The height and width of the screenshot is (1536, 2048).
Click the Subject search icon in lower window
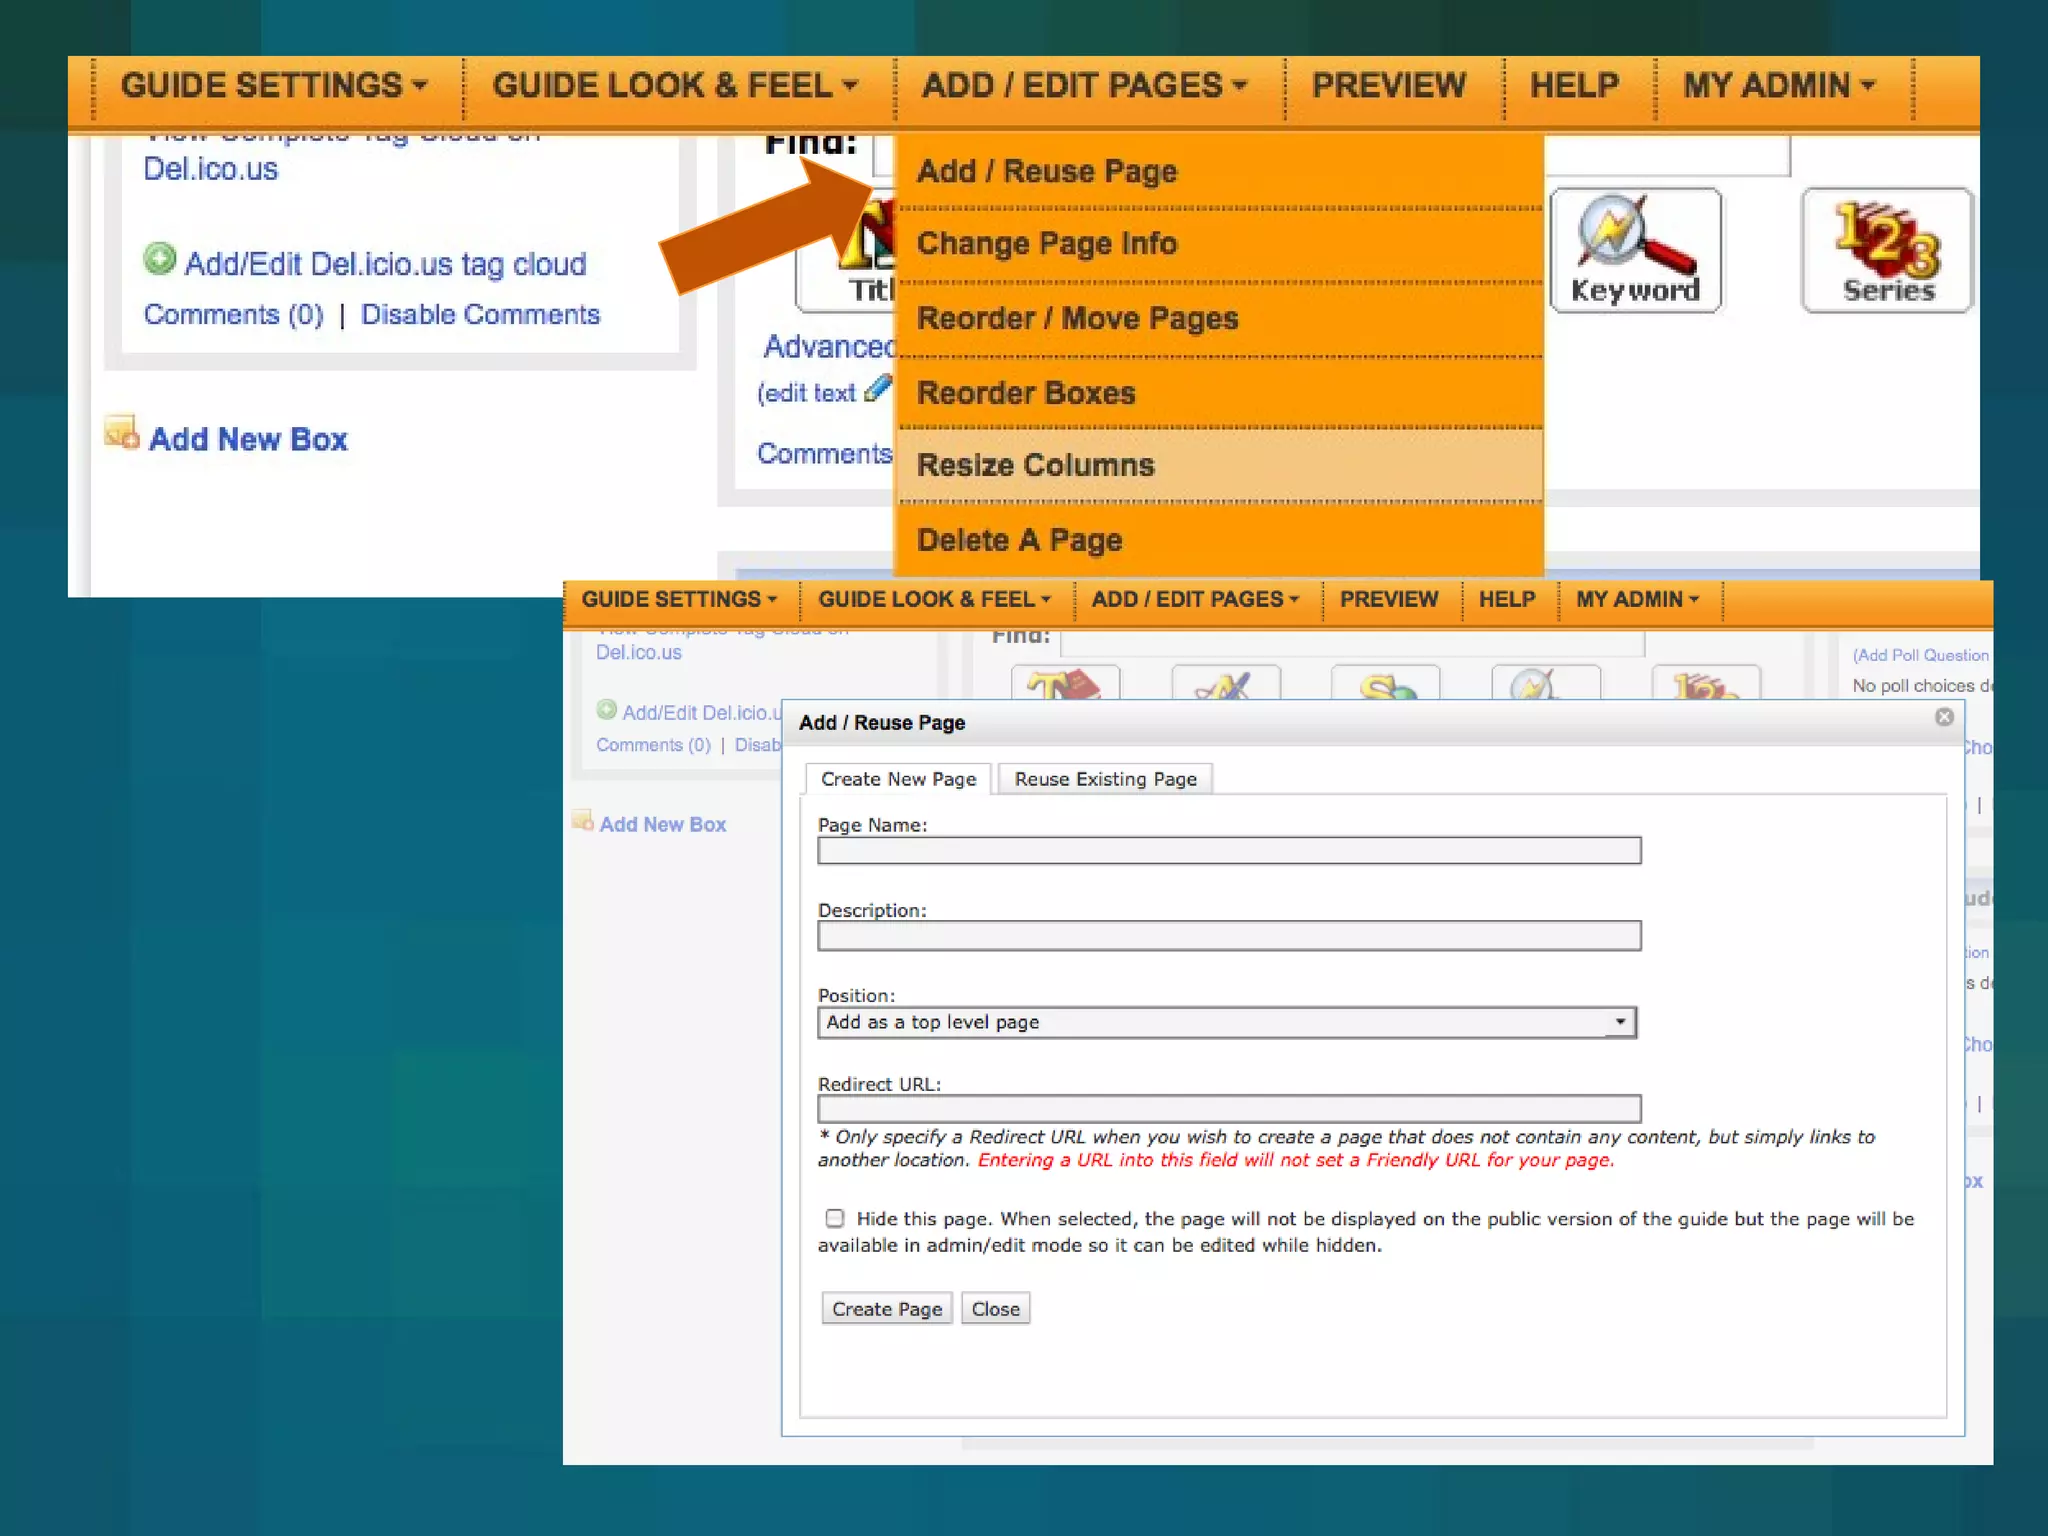click(1385, 684)
